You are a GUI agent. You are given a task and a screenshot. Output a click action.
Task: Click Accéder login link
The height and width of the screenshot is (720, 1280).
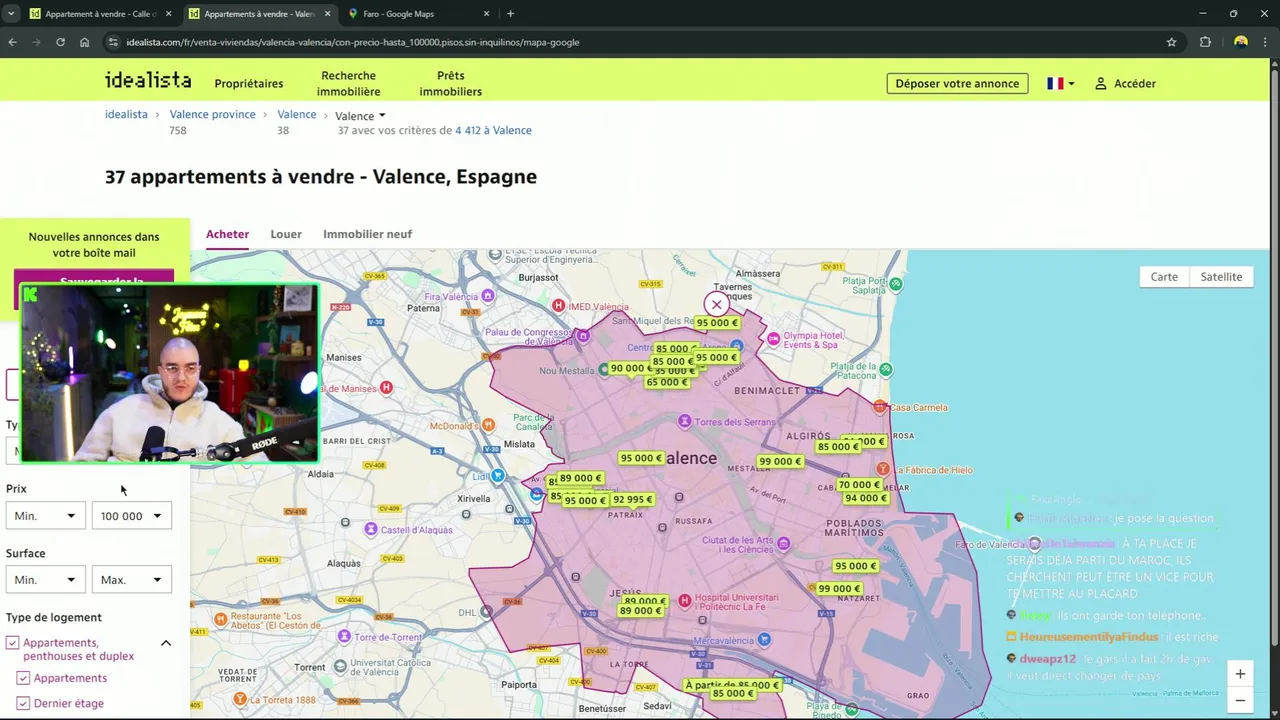tap(1125, 84)
